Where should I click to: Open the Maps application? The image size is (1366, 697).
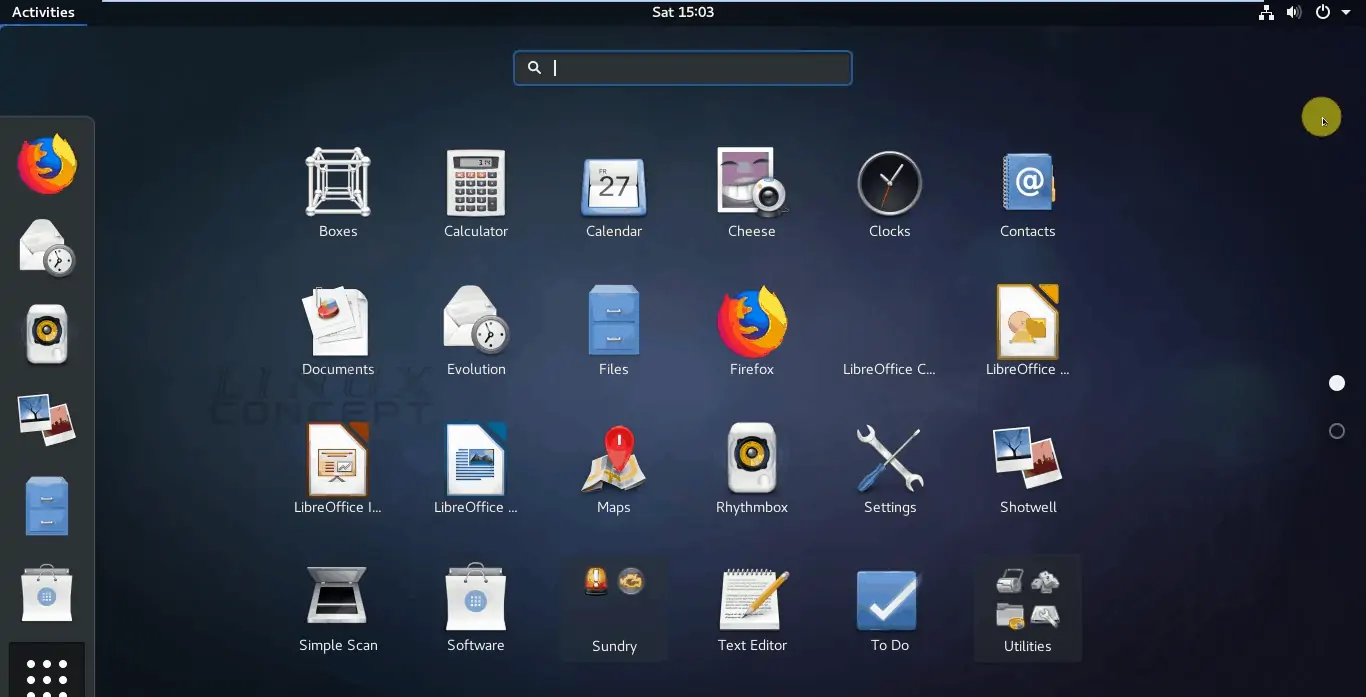pyautogui.click(x=614, y=469)
